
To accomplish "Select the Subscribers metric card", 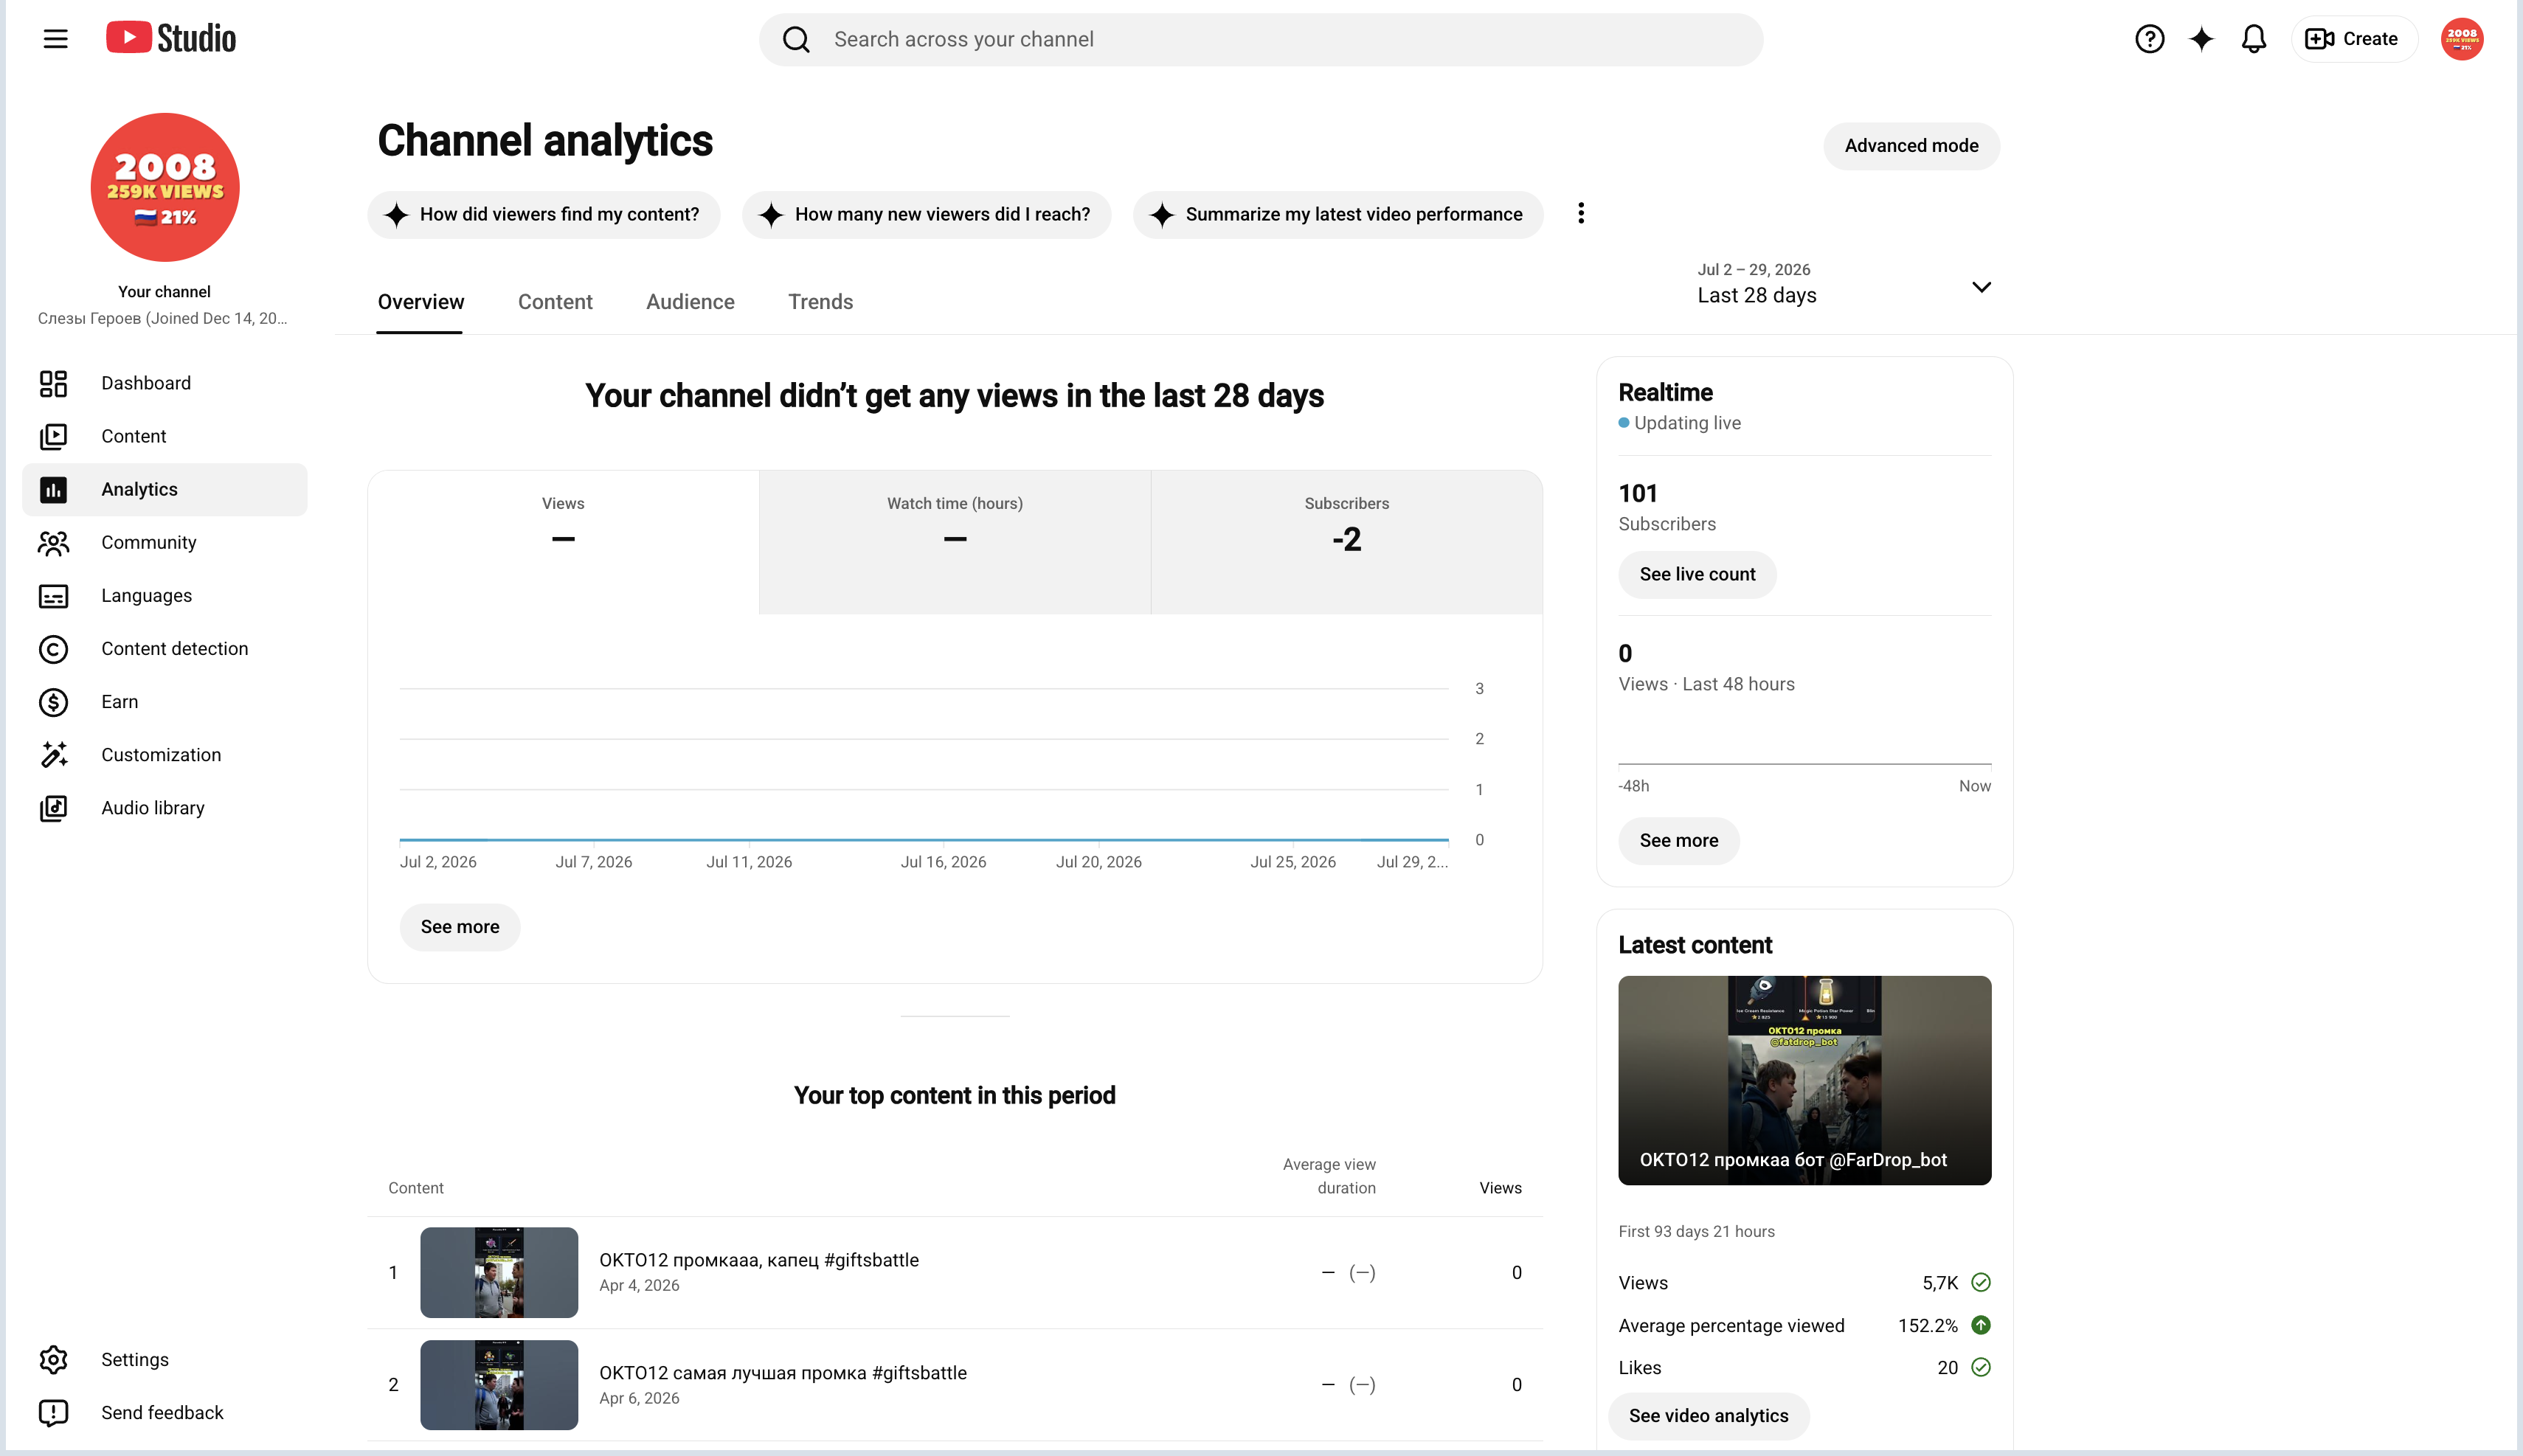I will click(x=1346, y=542).
